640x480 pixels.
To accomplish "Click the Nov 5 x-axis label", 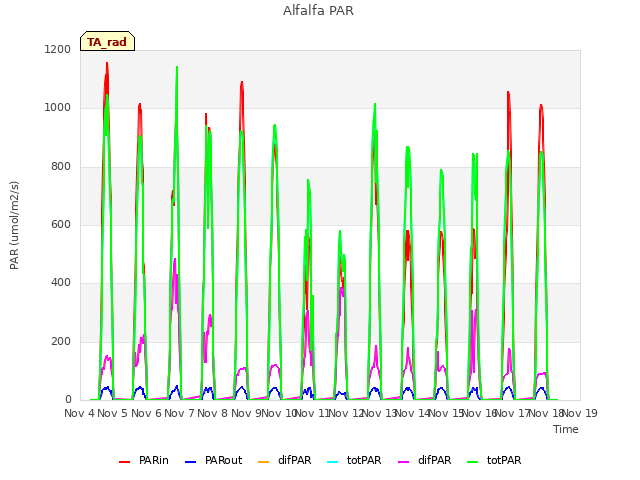I will click(113, 413).
